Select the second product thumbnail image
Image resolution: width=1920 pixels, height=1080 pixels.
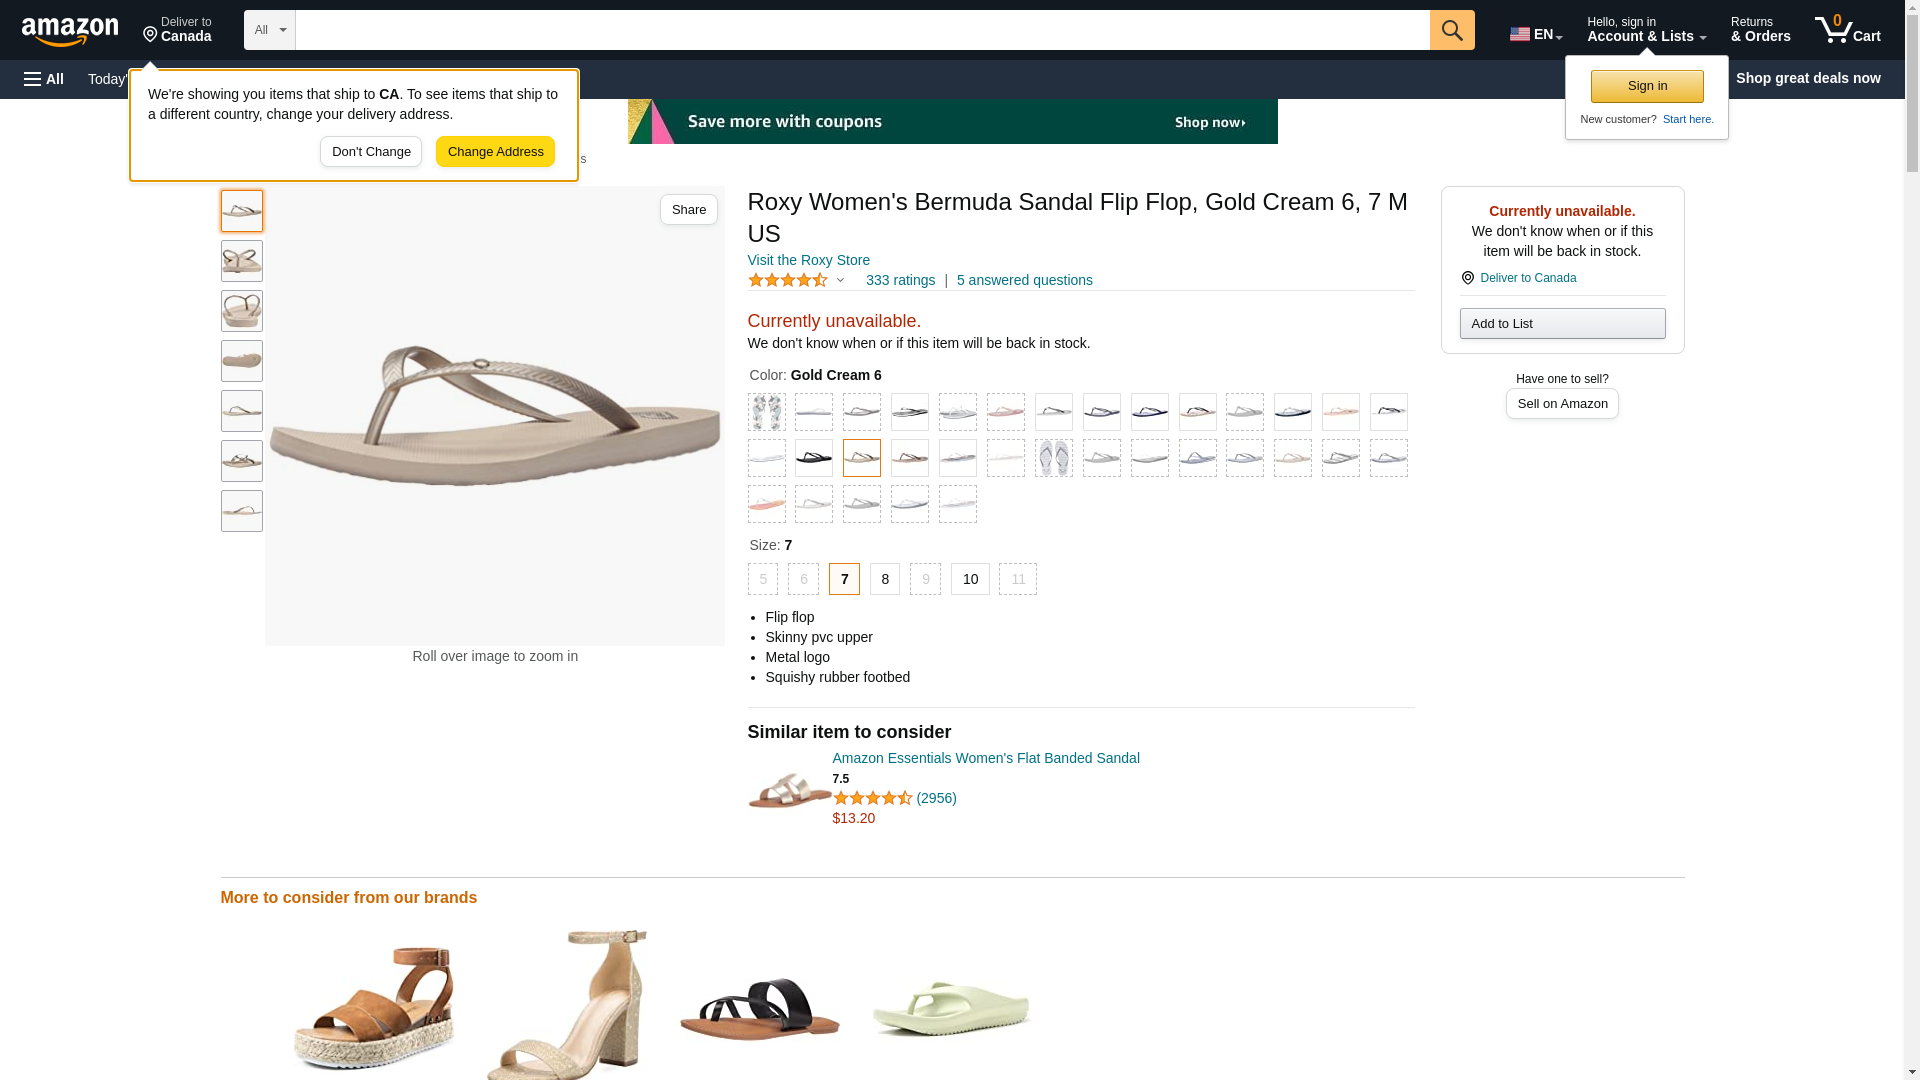tap(242, 261)
